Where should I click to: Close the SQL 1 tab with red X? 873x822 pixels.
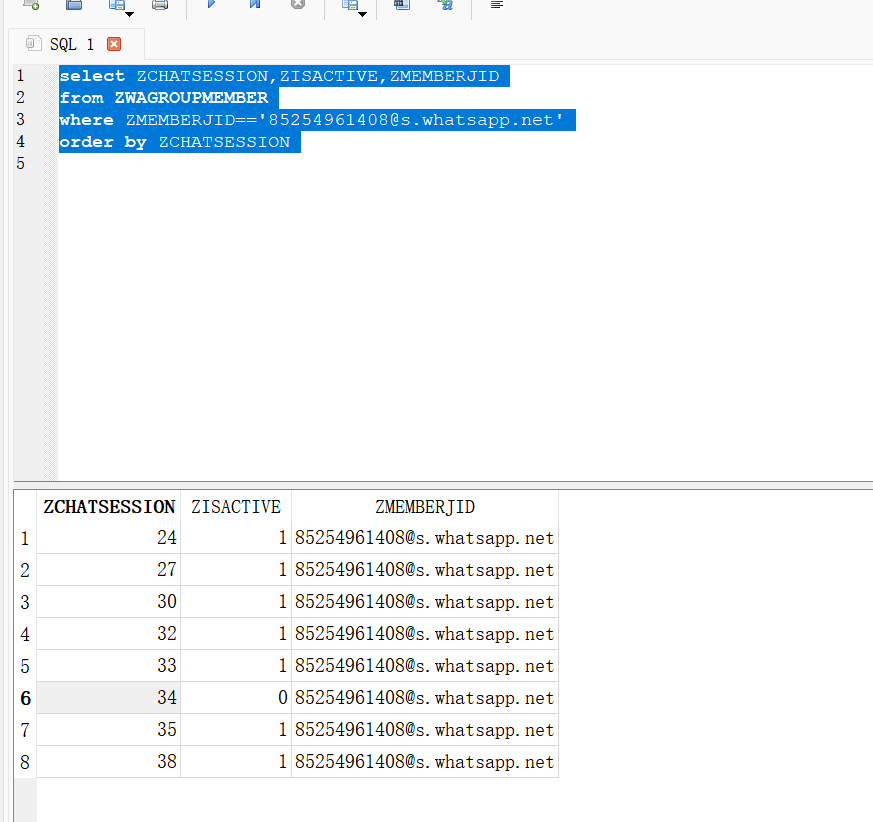tap(114, 44)
